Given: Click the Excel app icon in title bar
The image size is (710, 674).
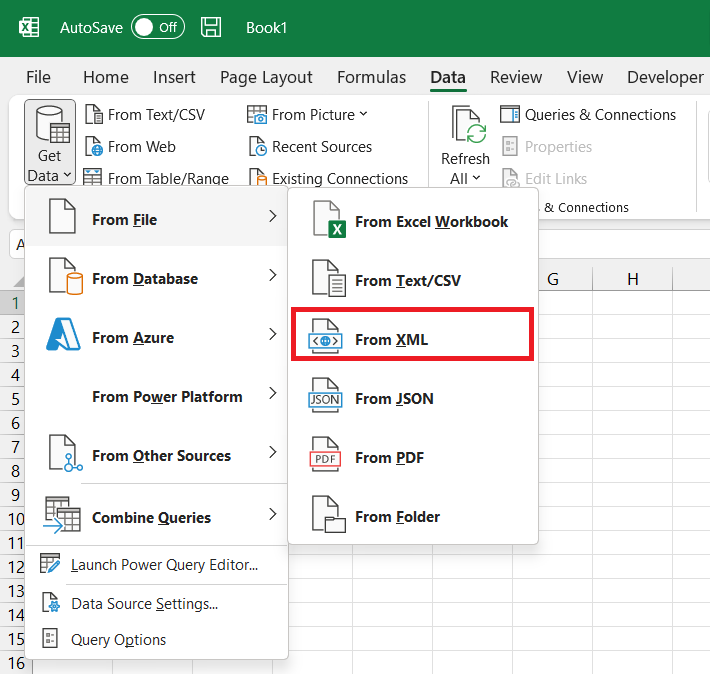Looking at the screenshot, I should tap(29, 27).
